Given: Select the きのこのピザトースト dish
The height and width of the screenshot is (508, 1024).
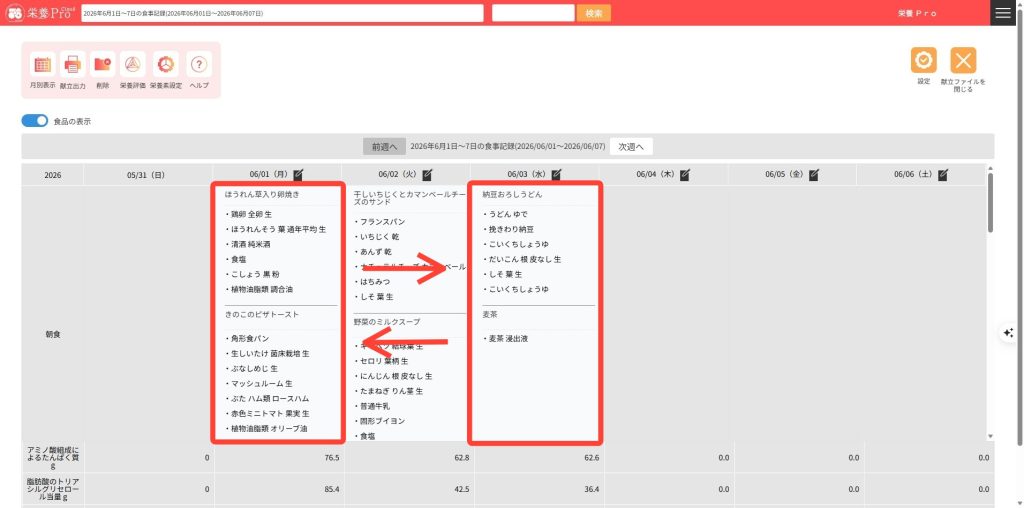Looking at the screenshot, I should click(261, 315).
